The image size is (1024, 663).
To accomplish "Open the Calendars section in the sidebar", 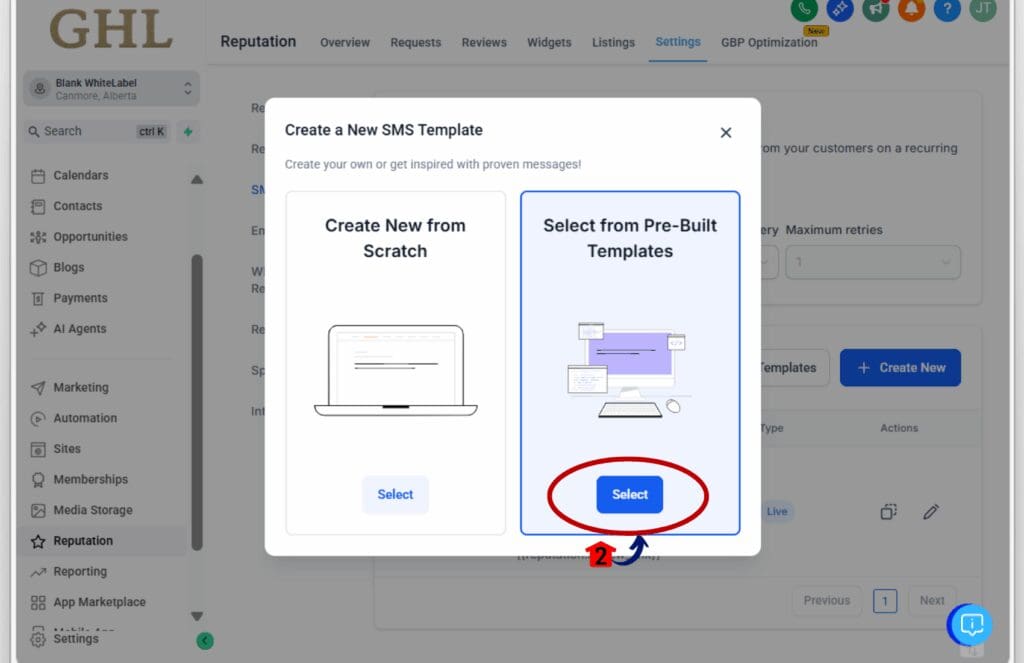I will 80,175.
